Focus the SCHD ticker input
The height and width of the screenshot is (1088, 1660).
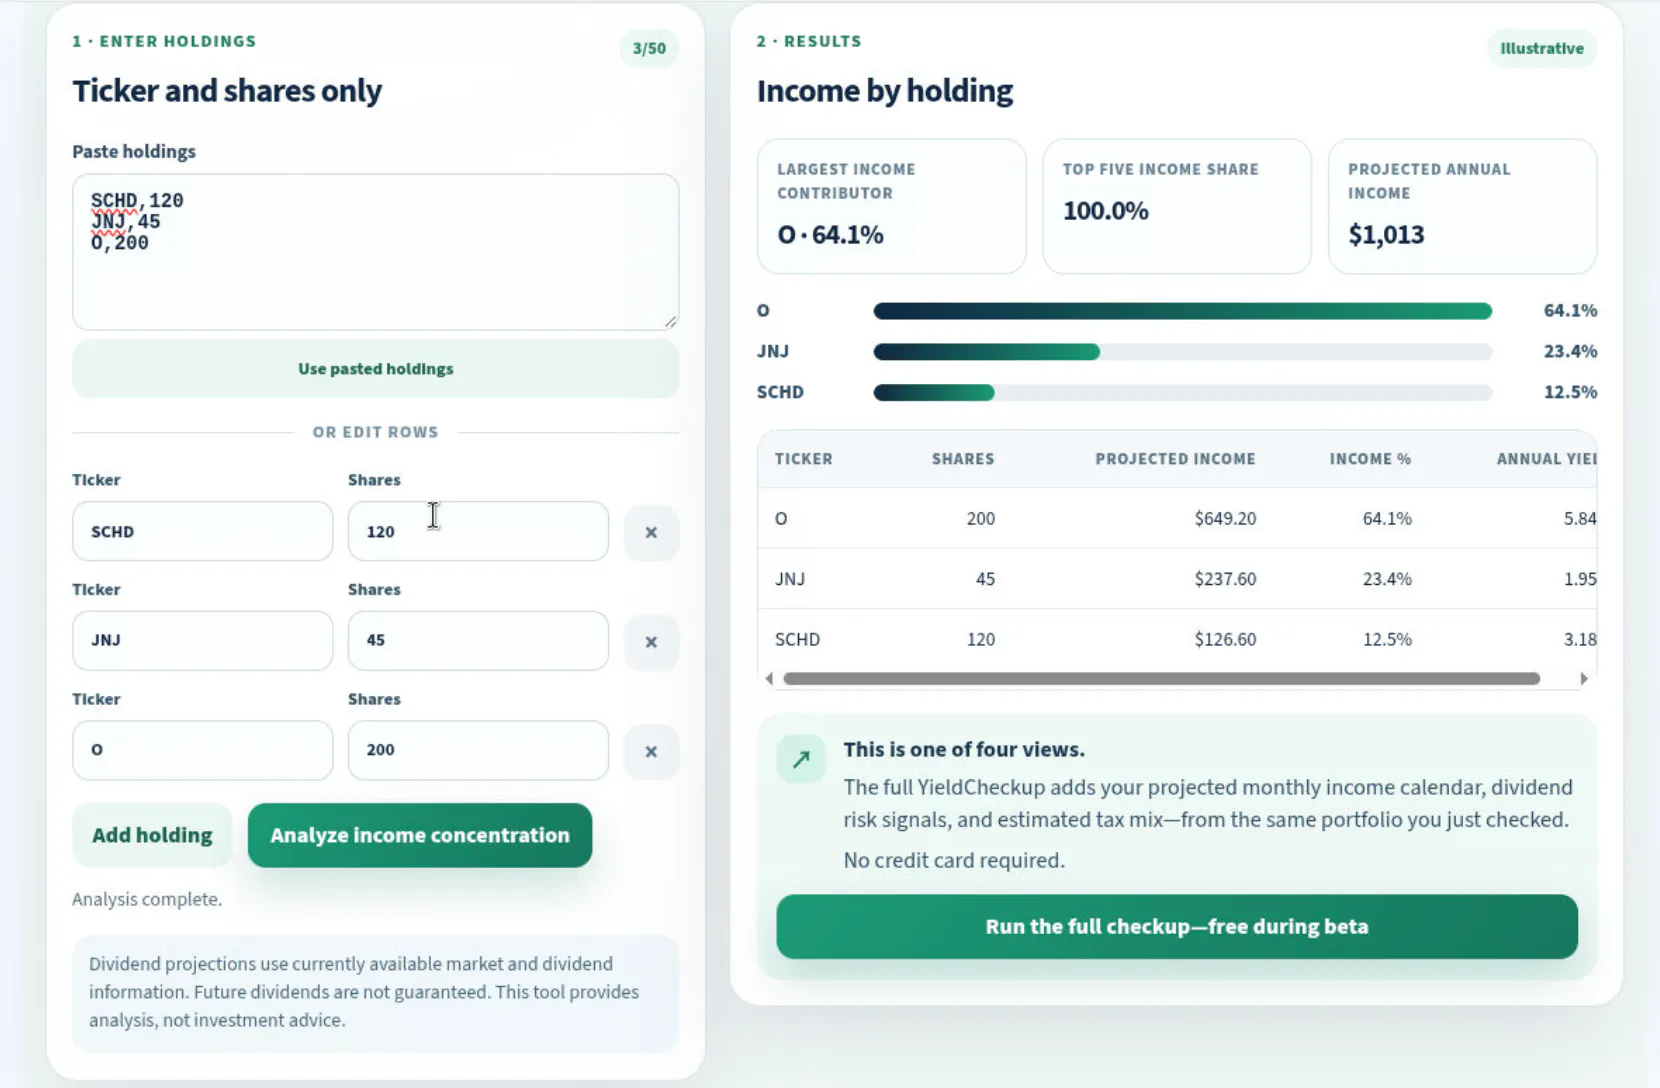pyautogui.click(x=202, y=531)
